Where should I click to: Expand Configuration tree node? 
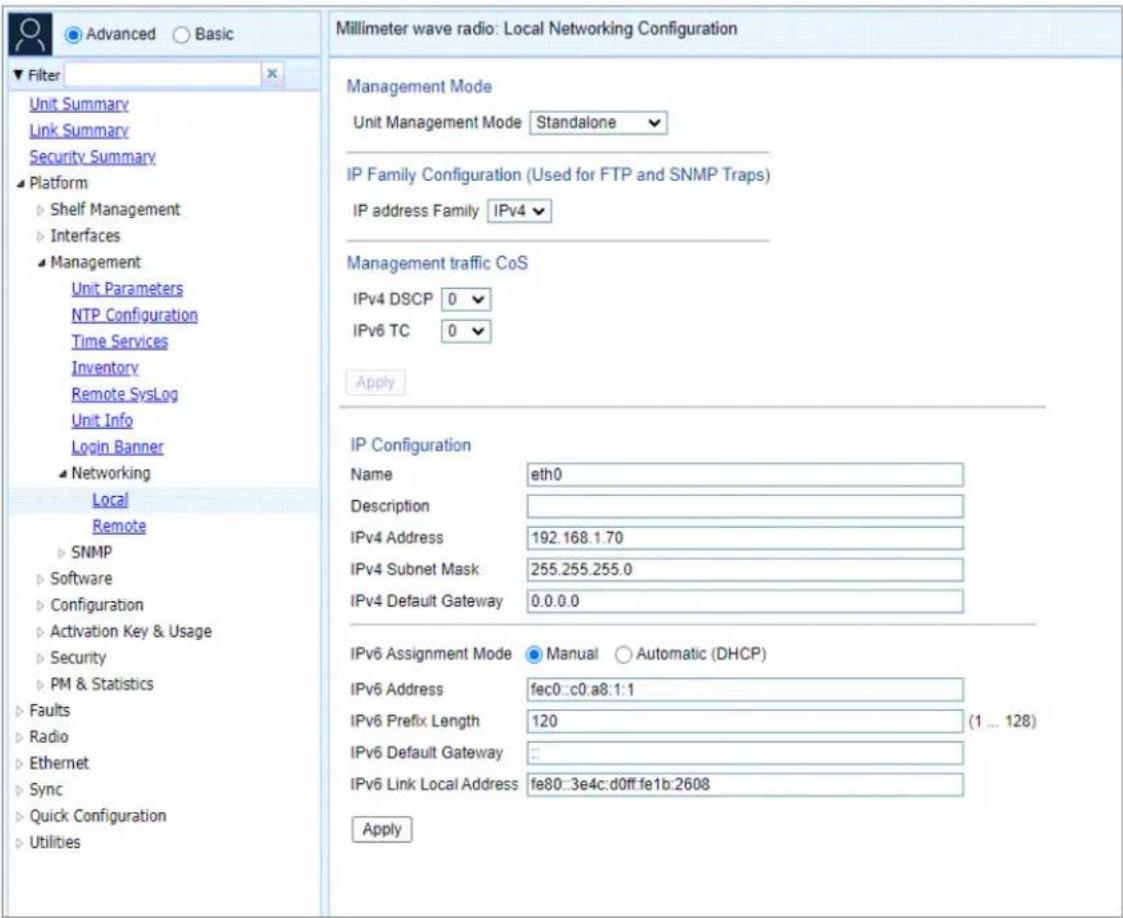[41, 606]
